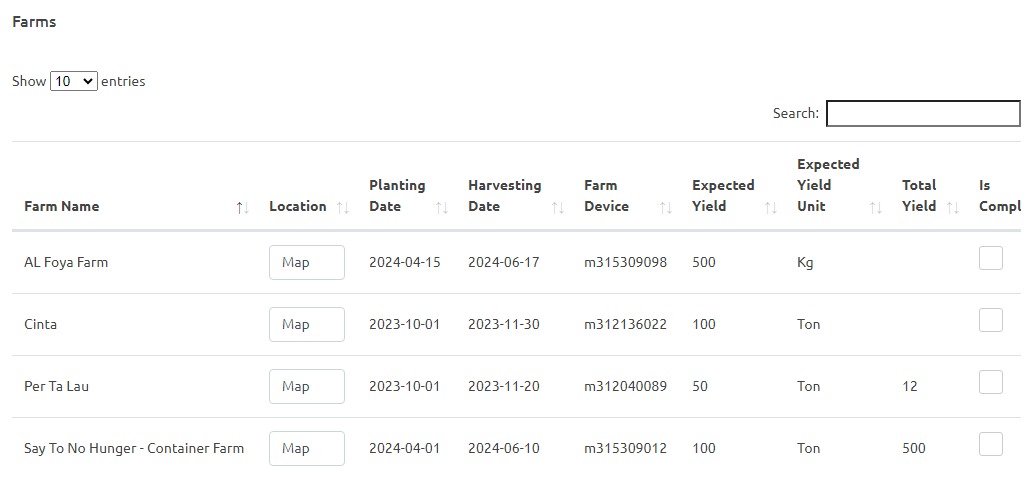Click the Is Complete column header
The image size is (1036, 493).
(x=998, y=196)
